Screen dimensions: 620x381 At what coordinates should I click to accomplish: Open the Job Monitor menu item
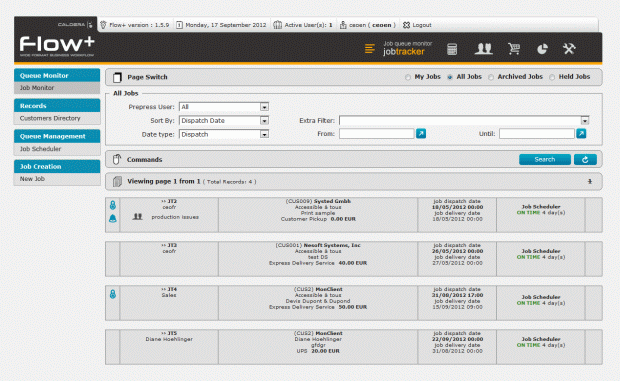(57, 88)
